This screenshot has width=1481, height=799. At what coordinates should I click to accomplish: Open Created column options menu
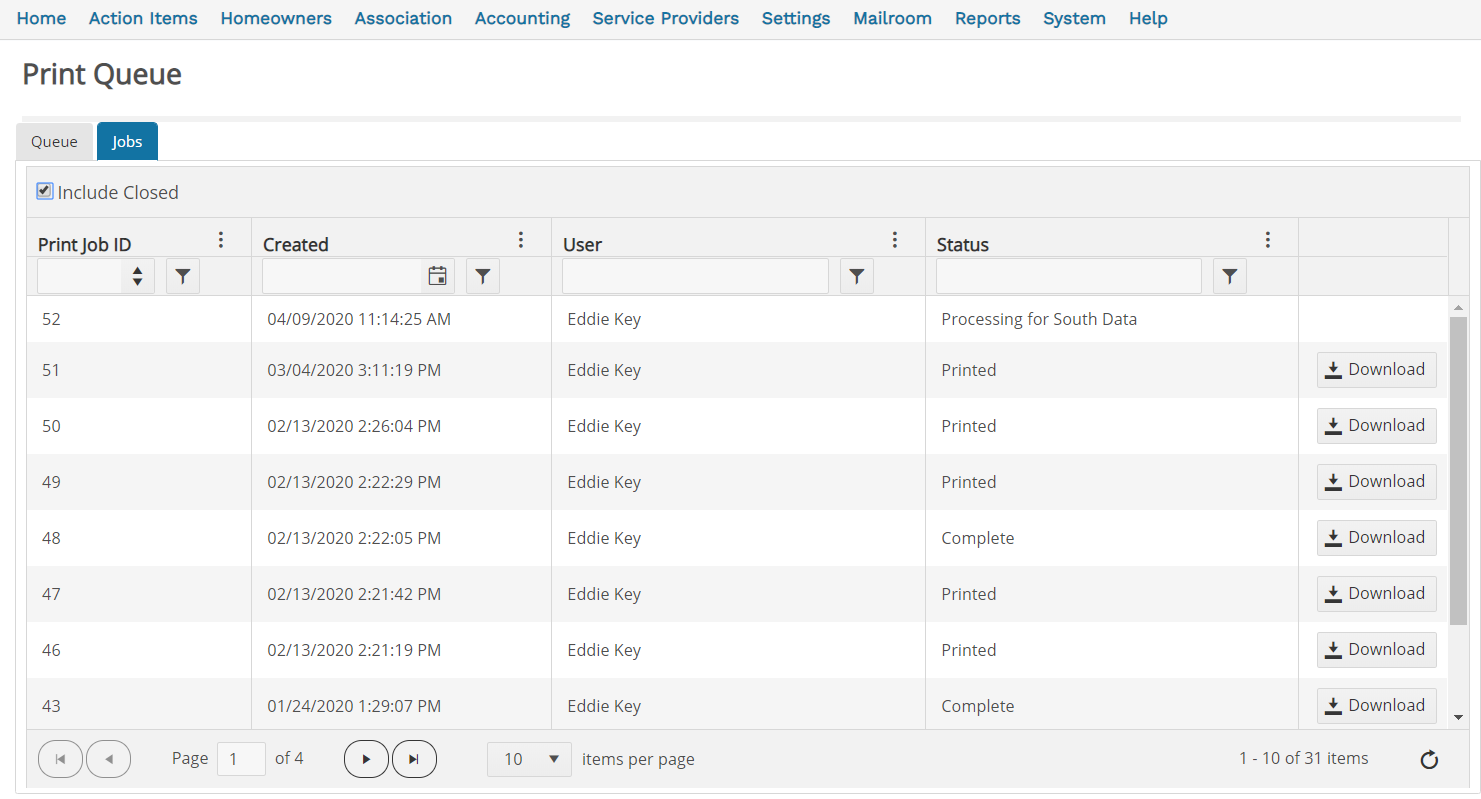click(x=520, y=240)
